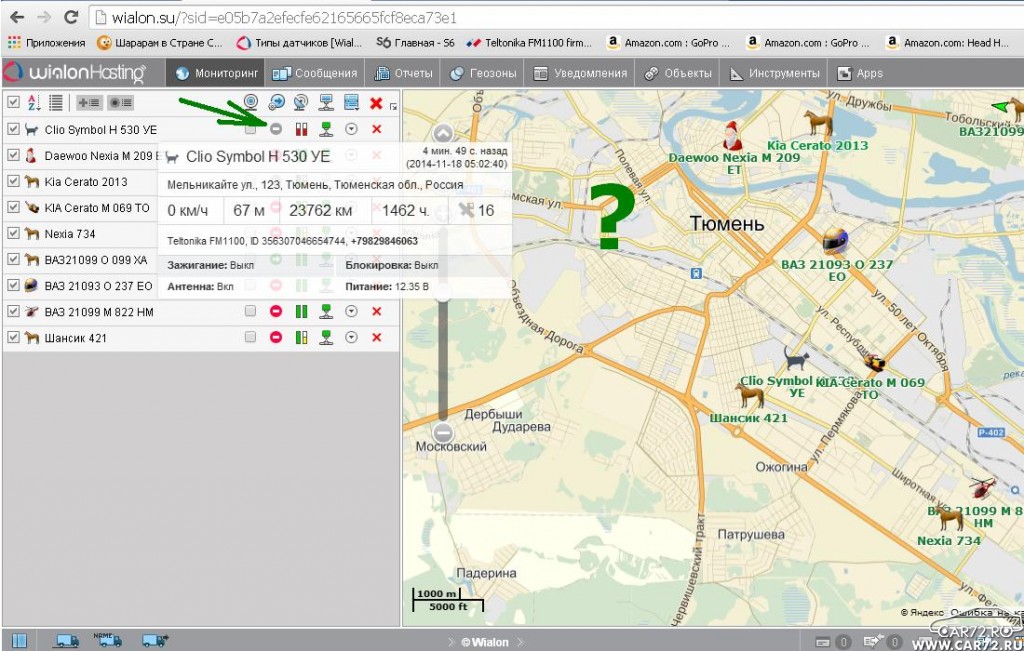Screen dimensions: 1024x651
Task: Open the Геозоны tab
Action: pyautogui.click(x=483, y=73)
